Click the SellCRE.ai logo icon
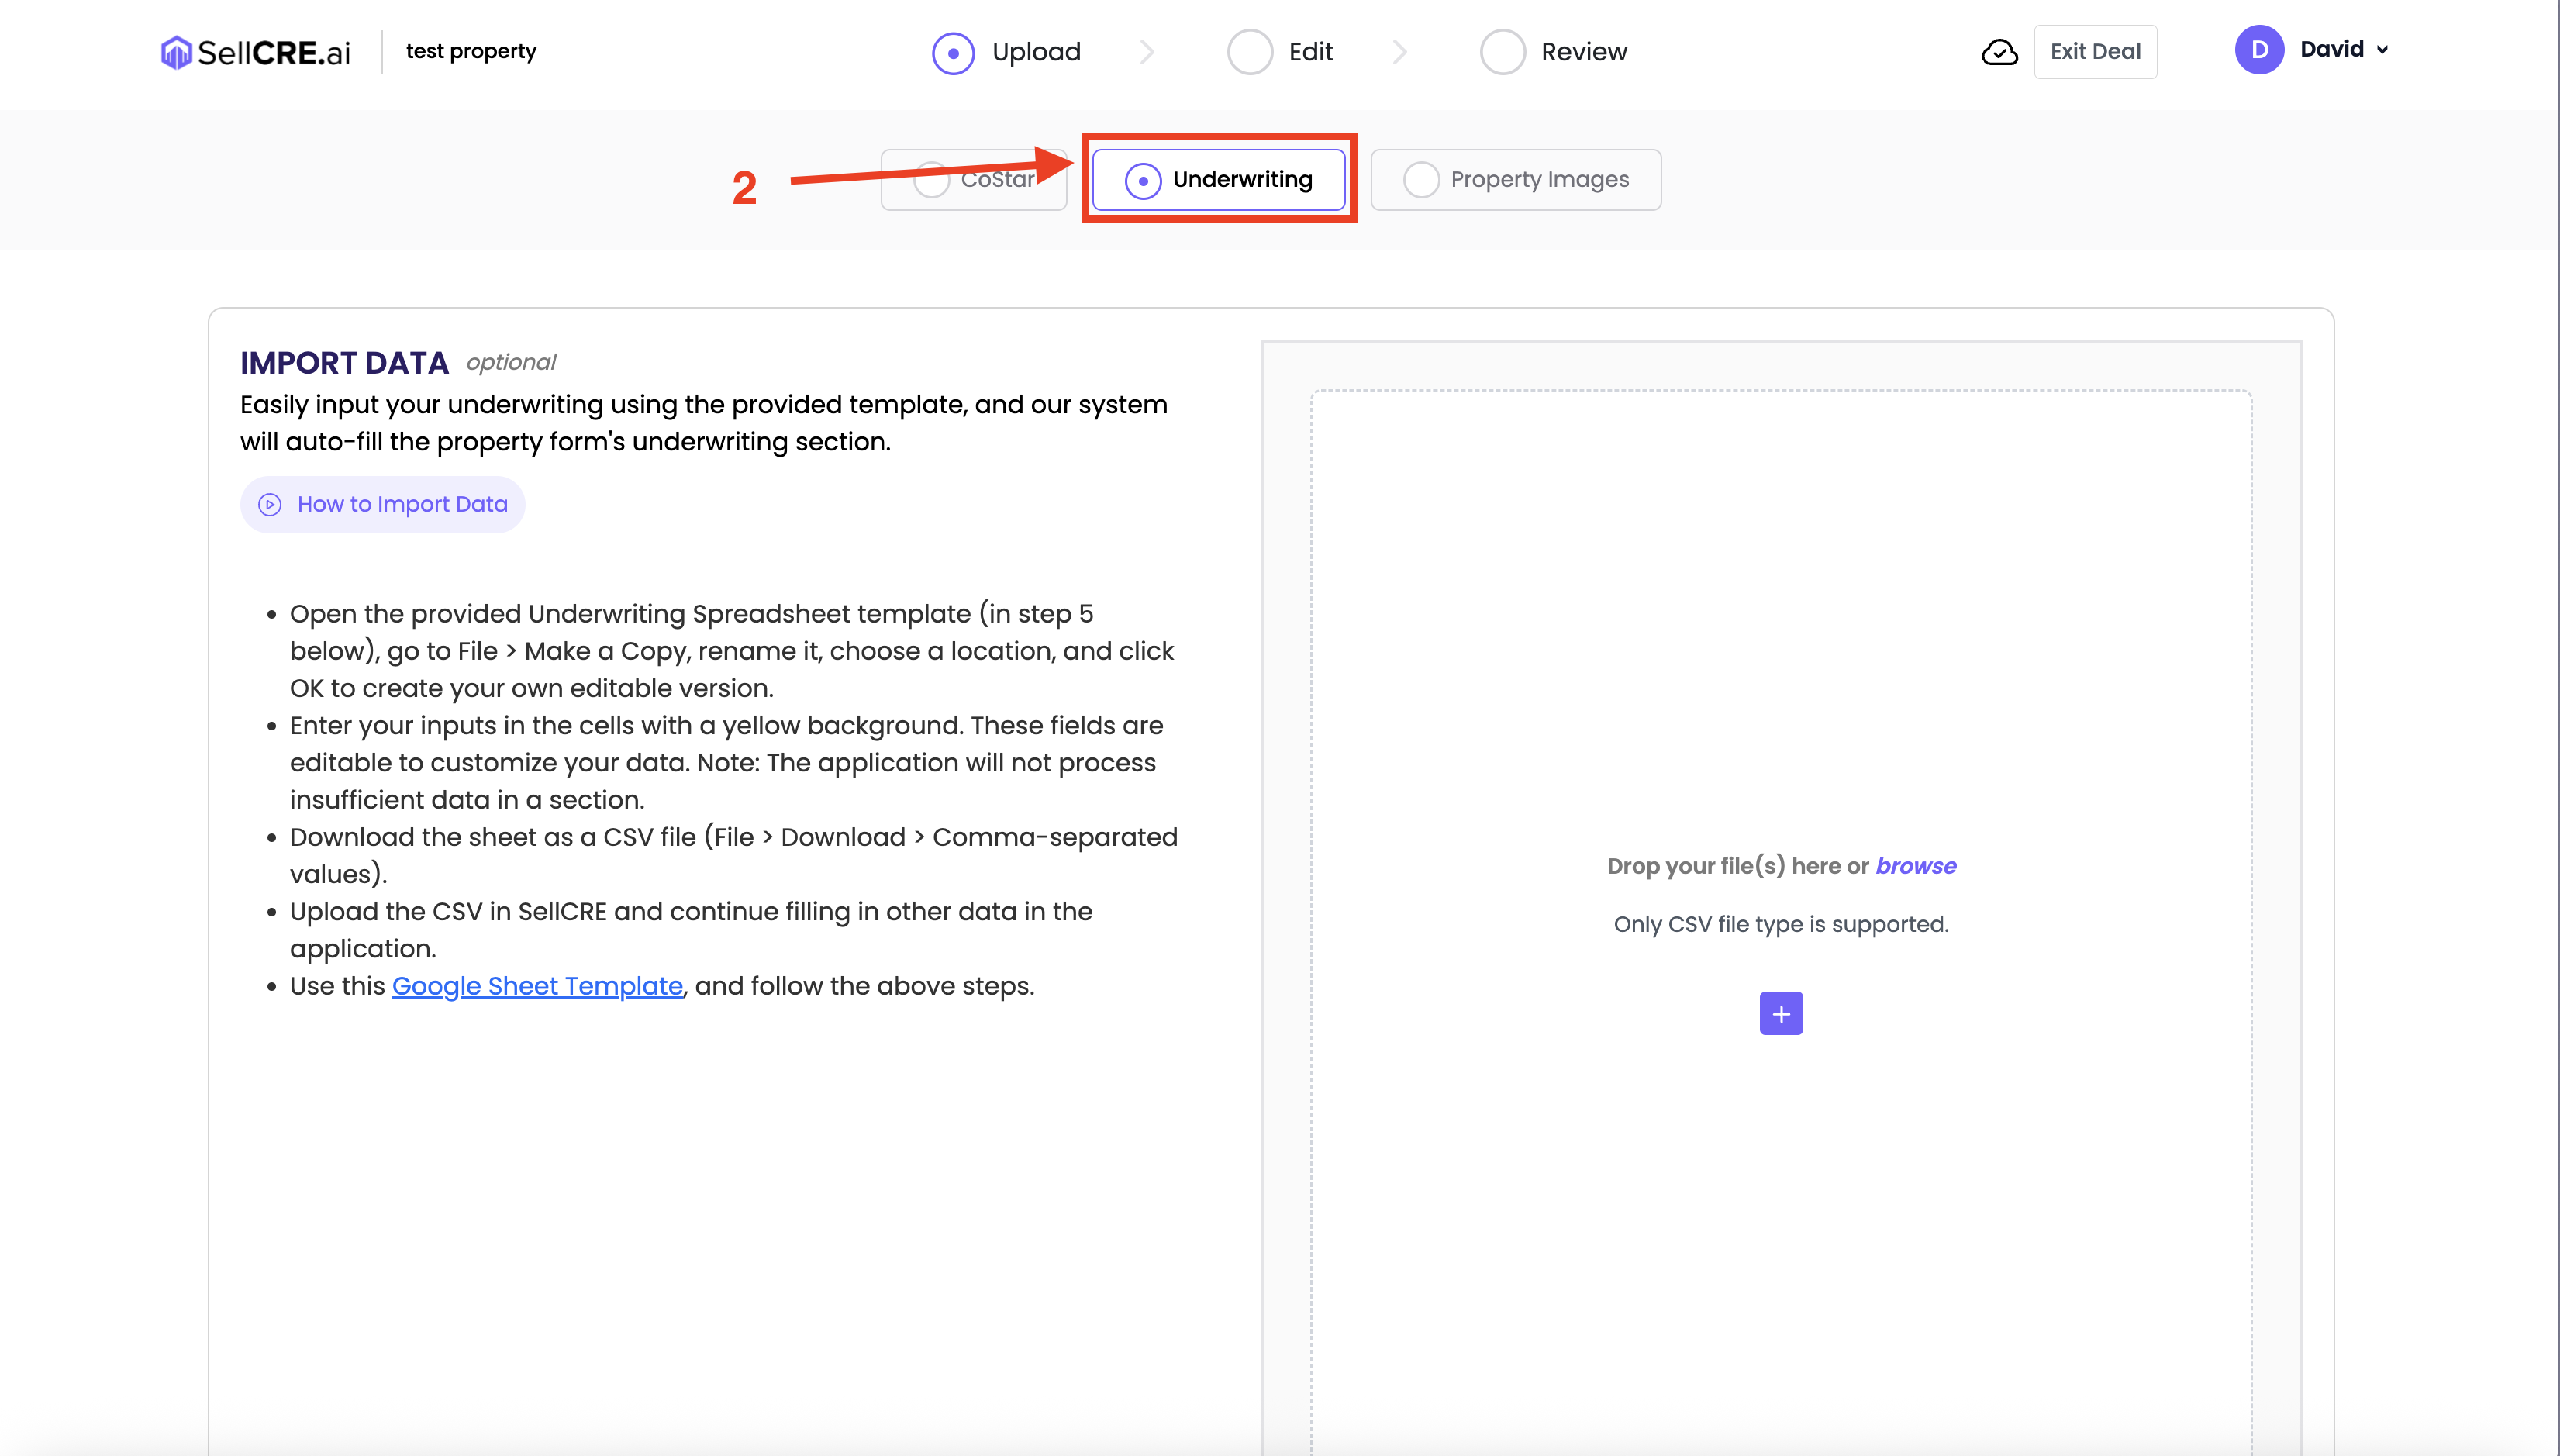The image size is (2560, 1456). [176, 52]
